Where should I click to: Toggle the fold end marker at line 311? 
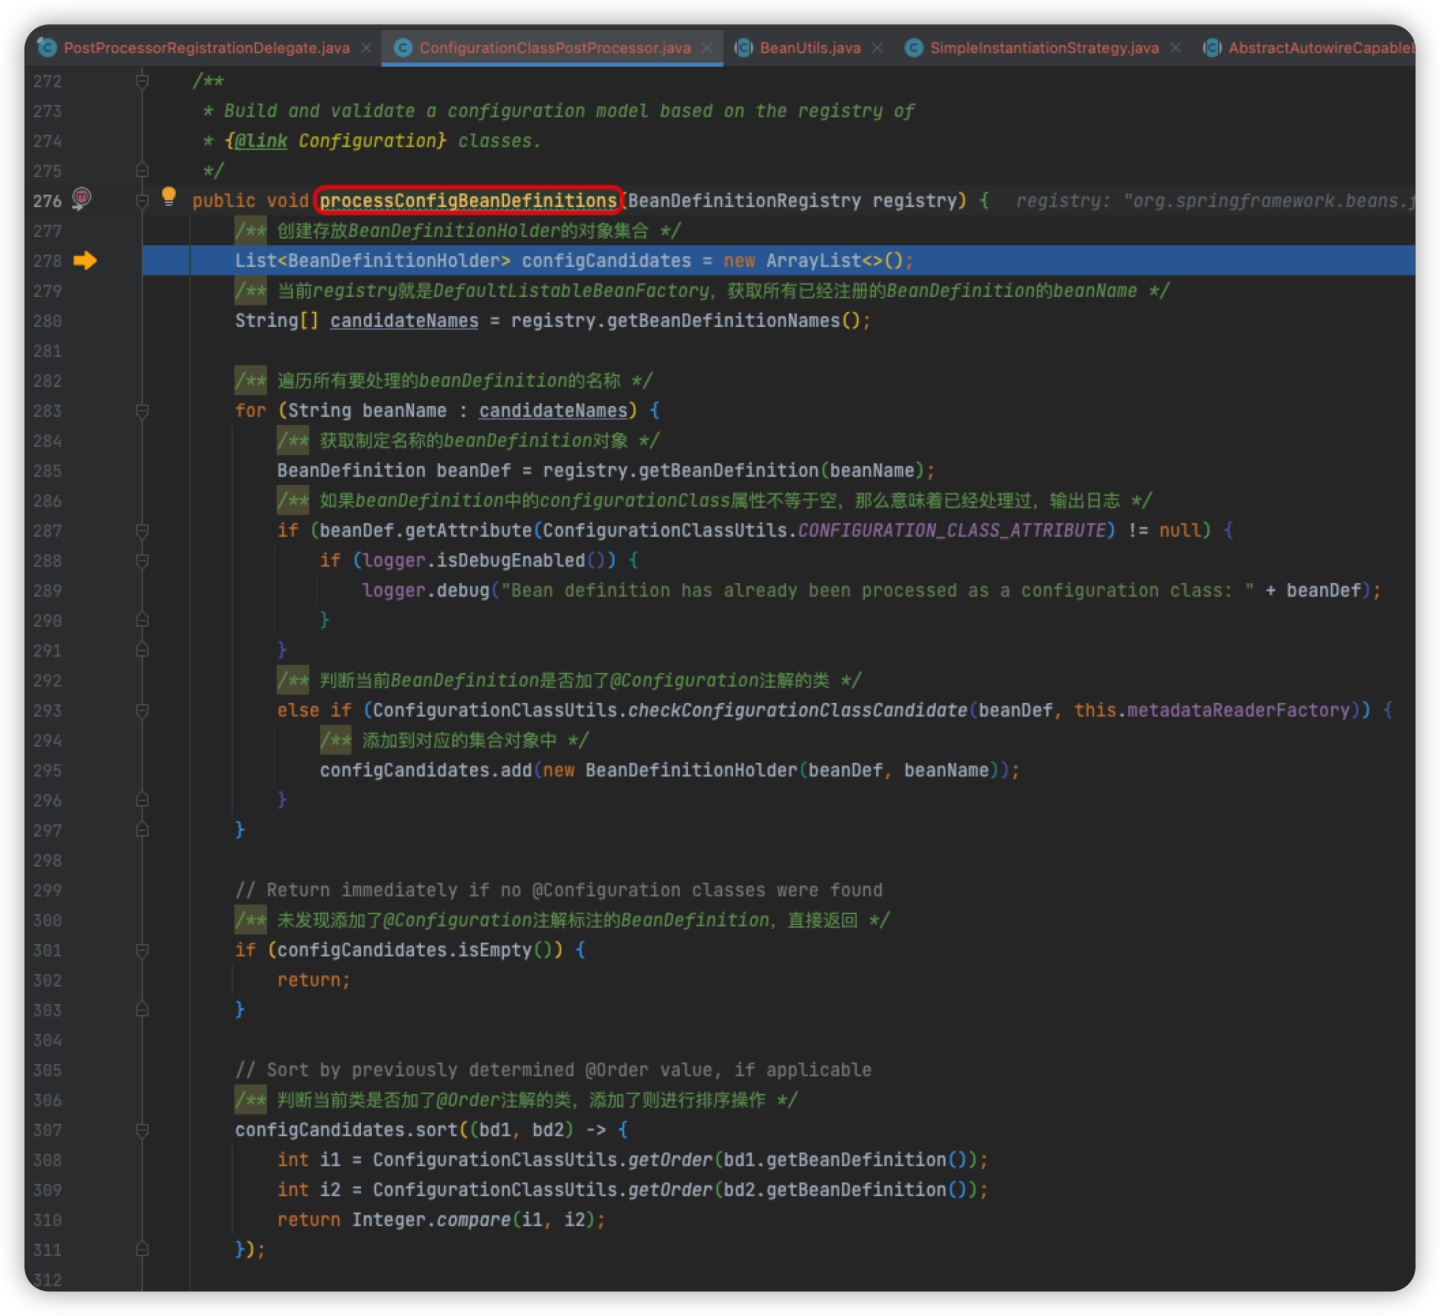tap(142, 1250)
